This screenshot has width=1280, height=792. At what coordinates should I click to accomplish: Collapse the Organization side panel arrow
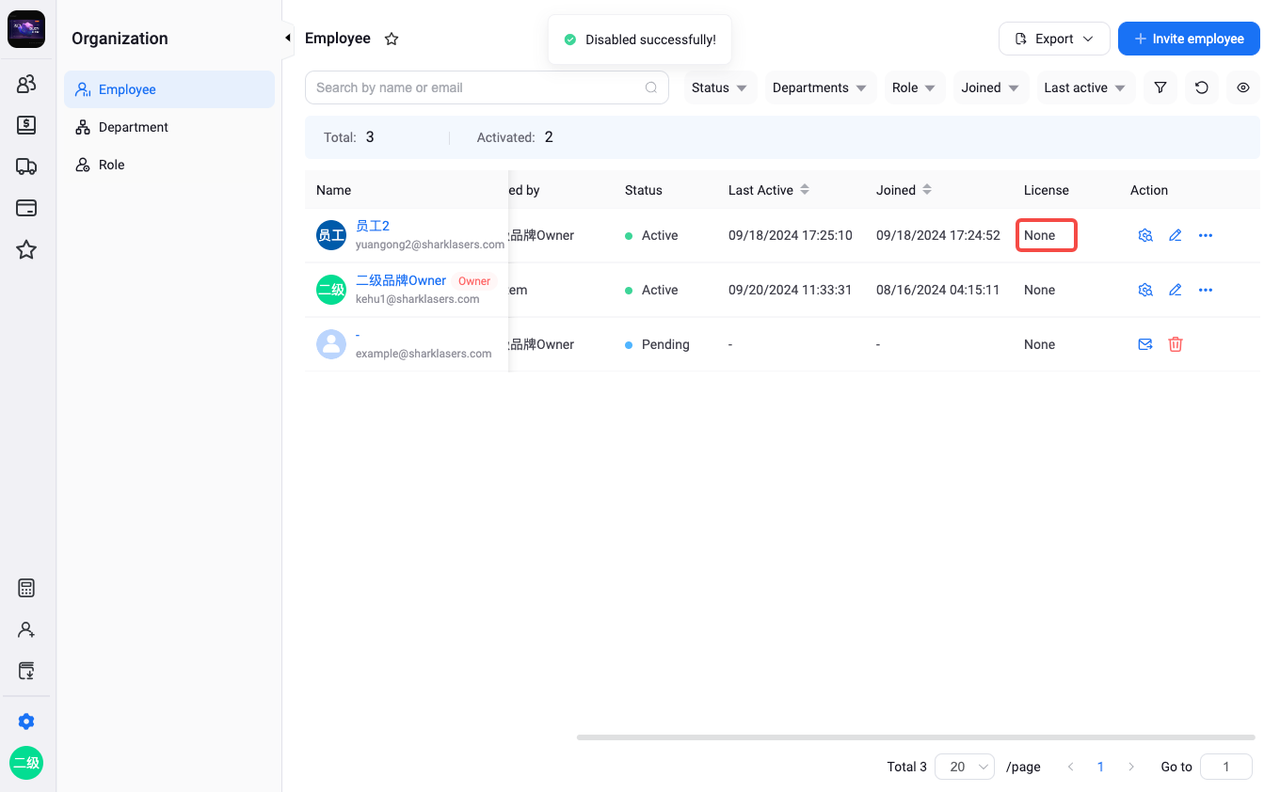pos(287,38)
